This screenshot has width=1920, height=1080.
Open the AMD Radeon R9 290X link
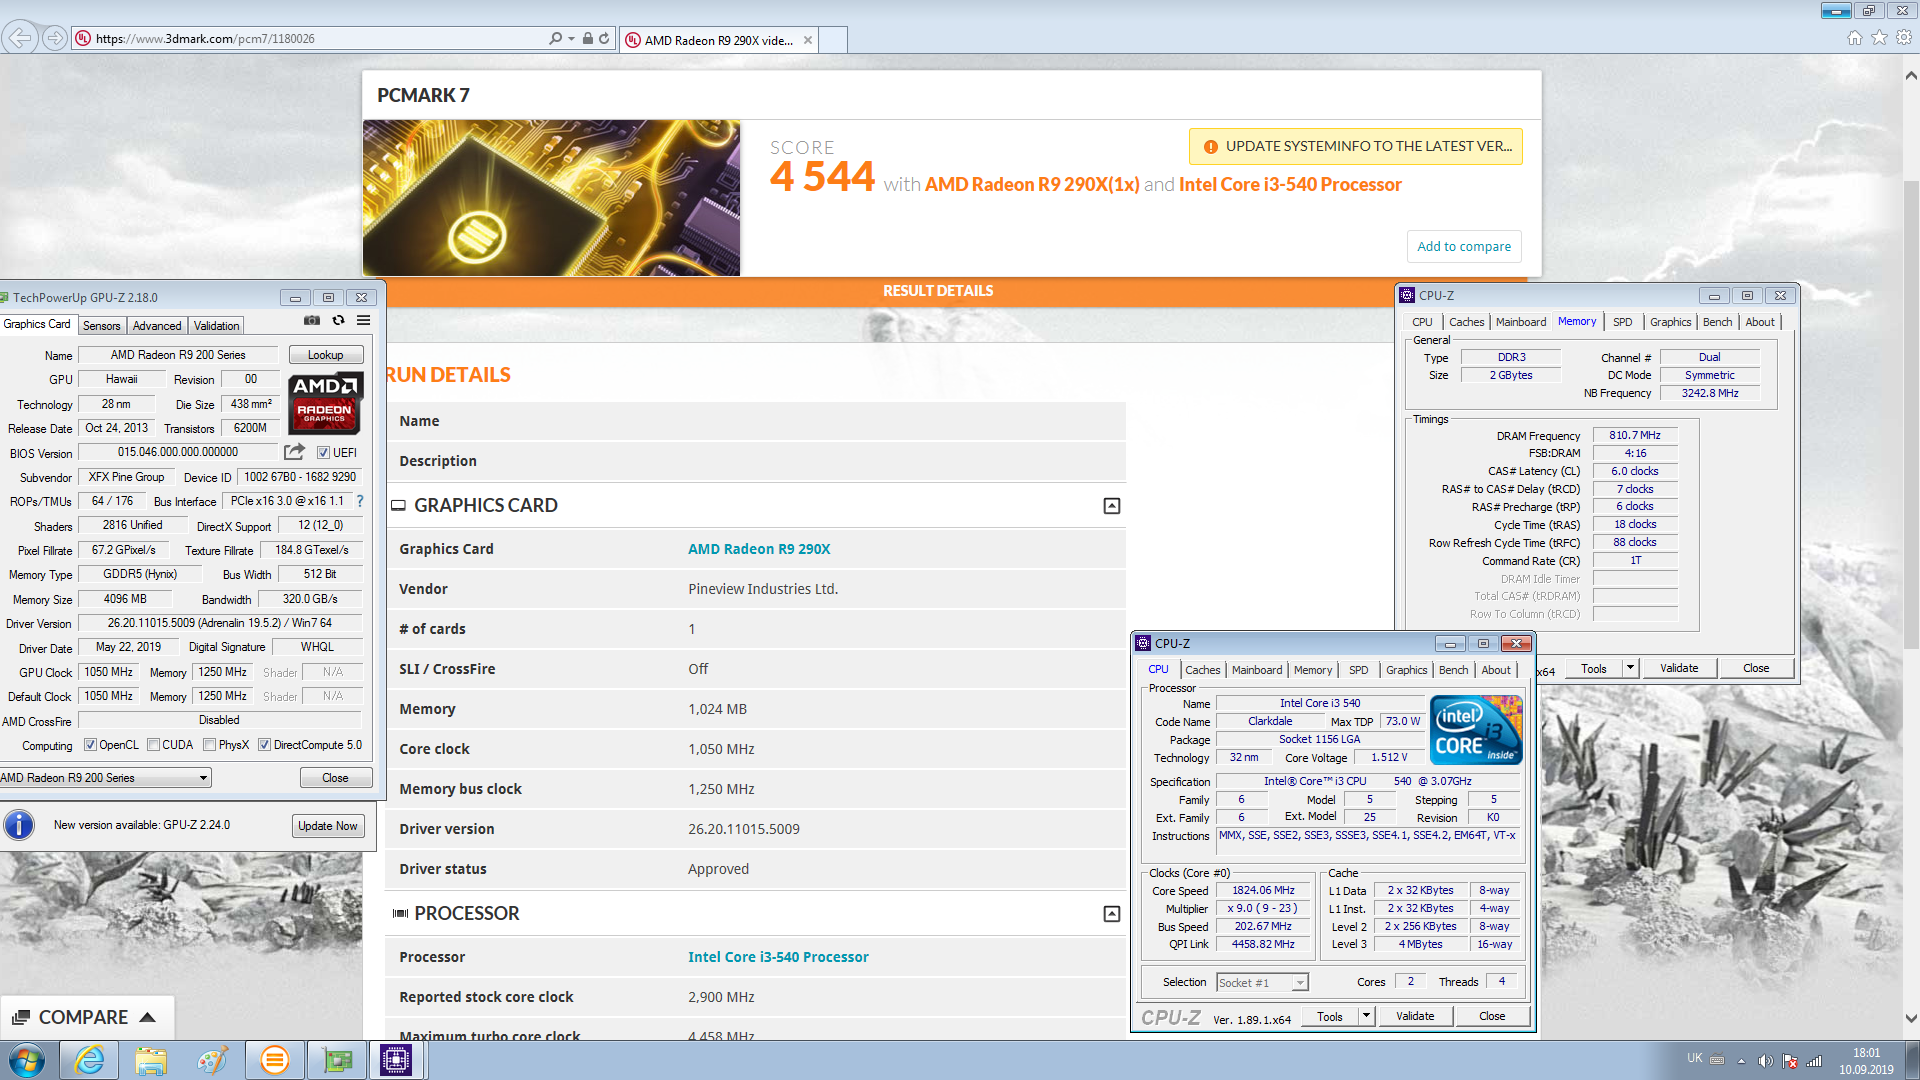point(759,549)
